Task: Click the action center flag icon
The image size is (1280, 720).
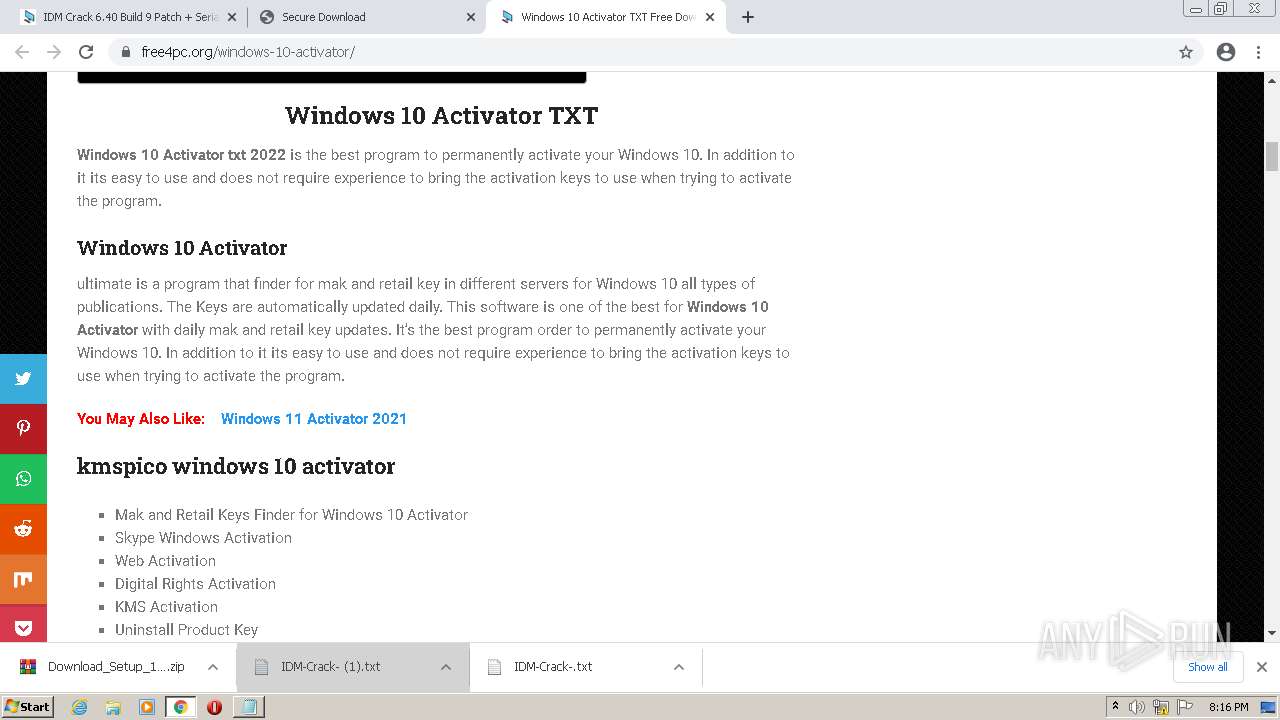Action: click(x=1183, y=707)
